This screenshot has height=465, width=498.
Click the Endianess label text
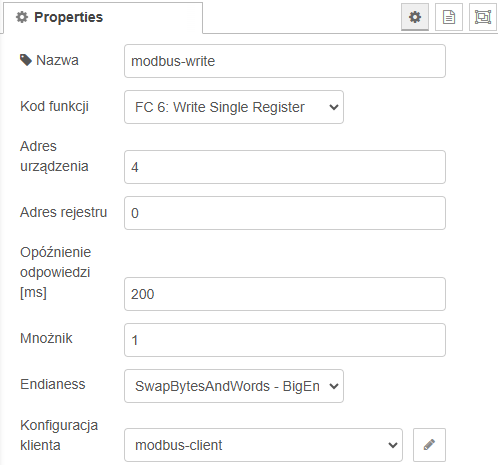tap(53, 384)
